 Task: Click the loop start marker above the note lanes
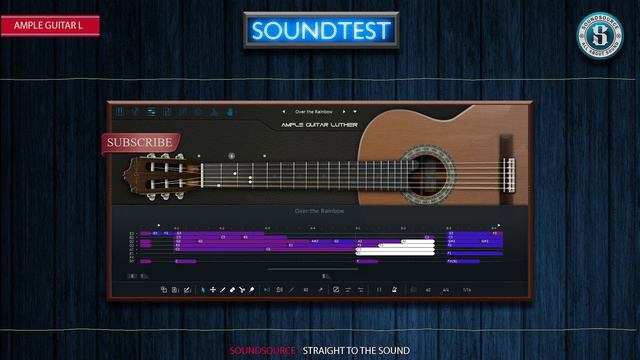coord(159,225)
